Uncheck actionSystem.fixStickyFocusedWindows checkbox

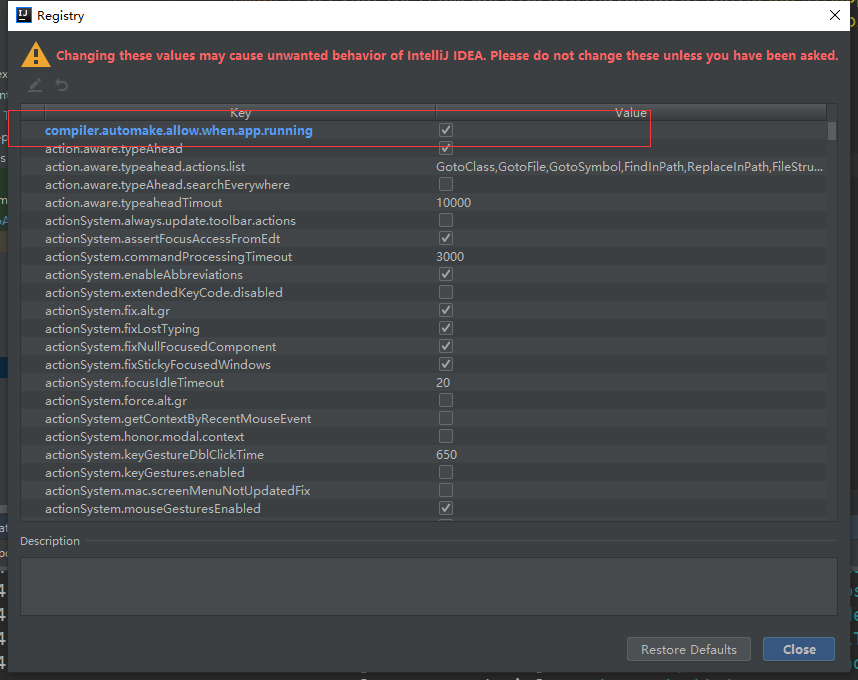click(446, 365)
